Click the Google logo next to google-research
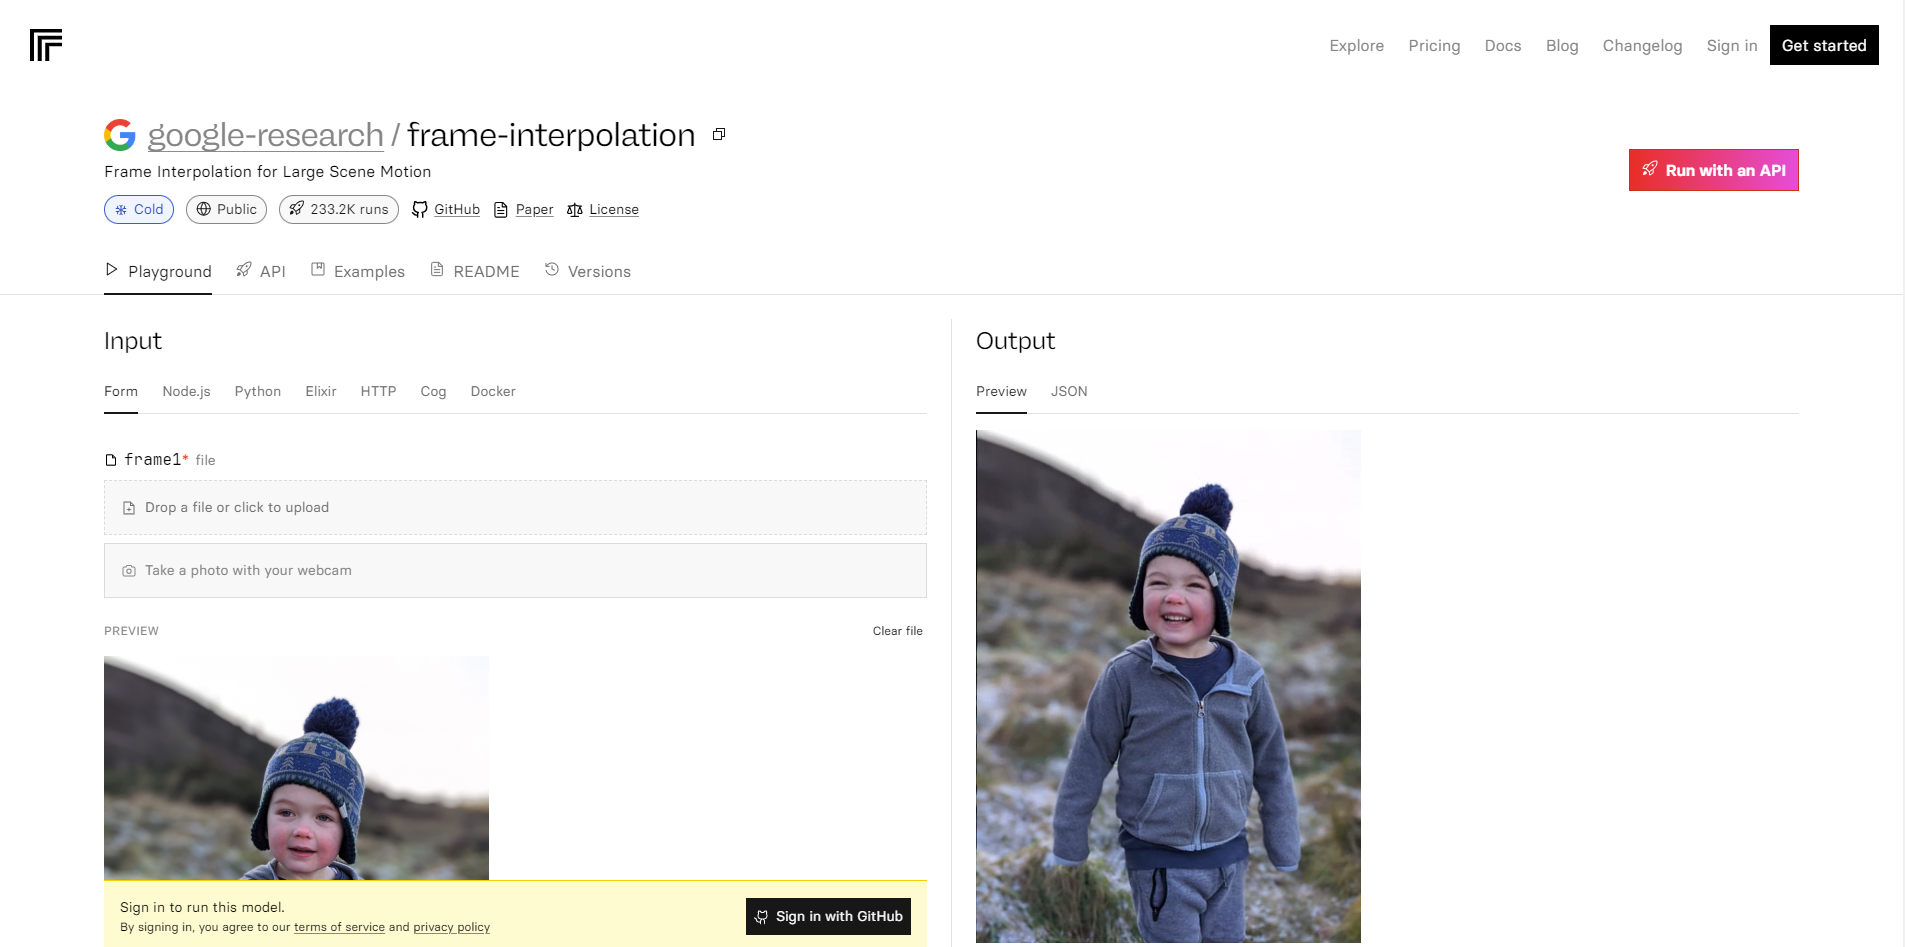 coord(120,135)
